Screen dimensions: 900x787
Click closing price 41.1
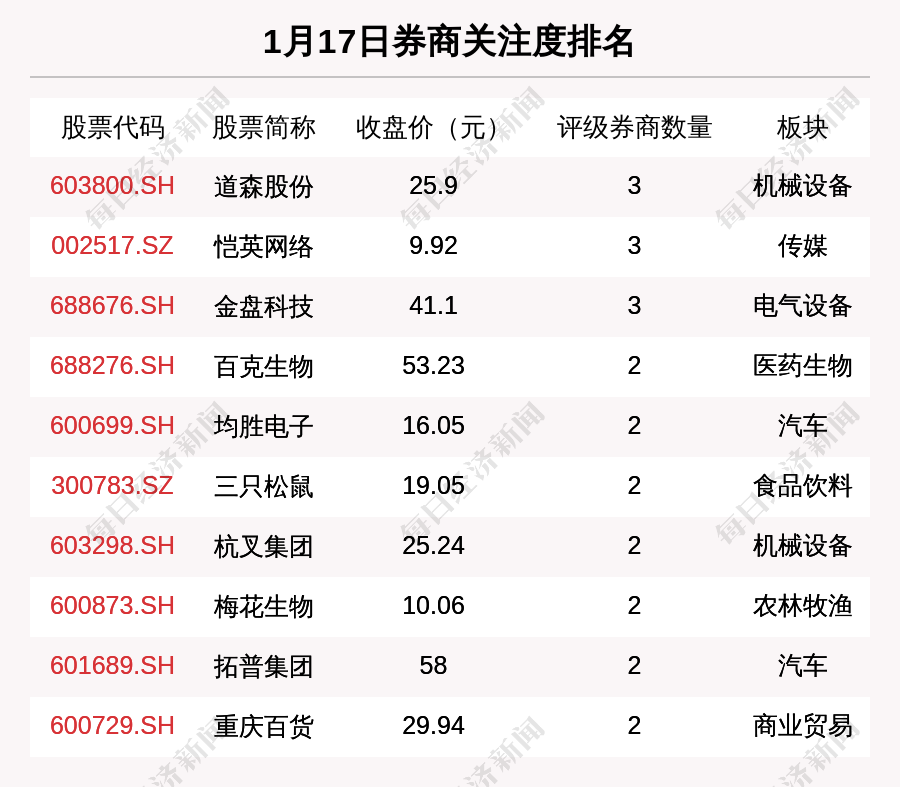(433, 305)
